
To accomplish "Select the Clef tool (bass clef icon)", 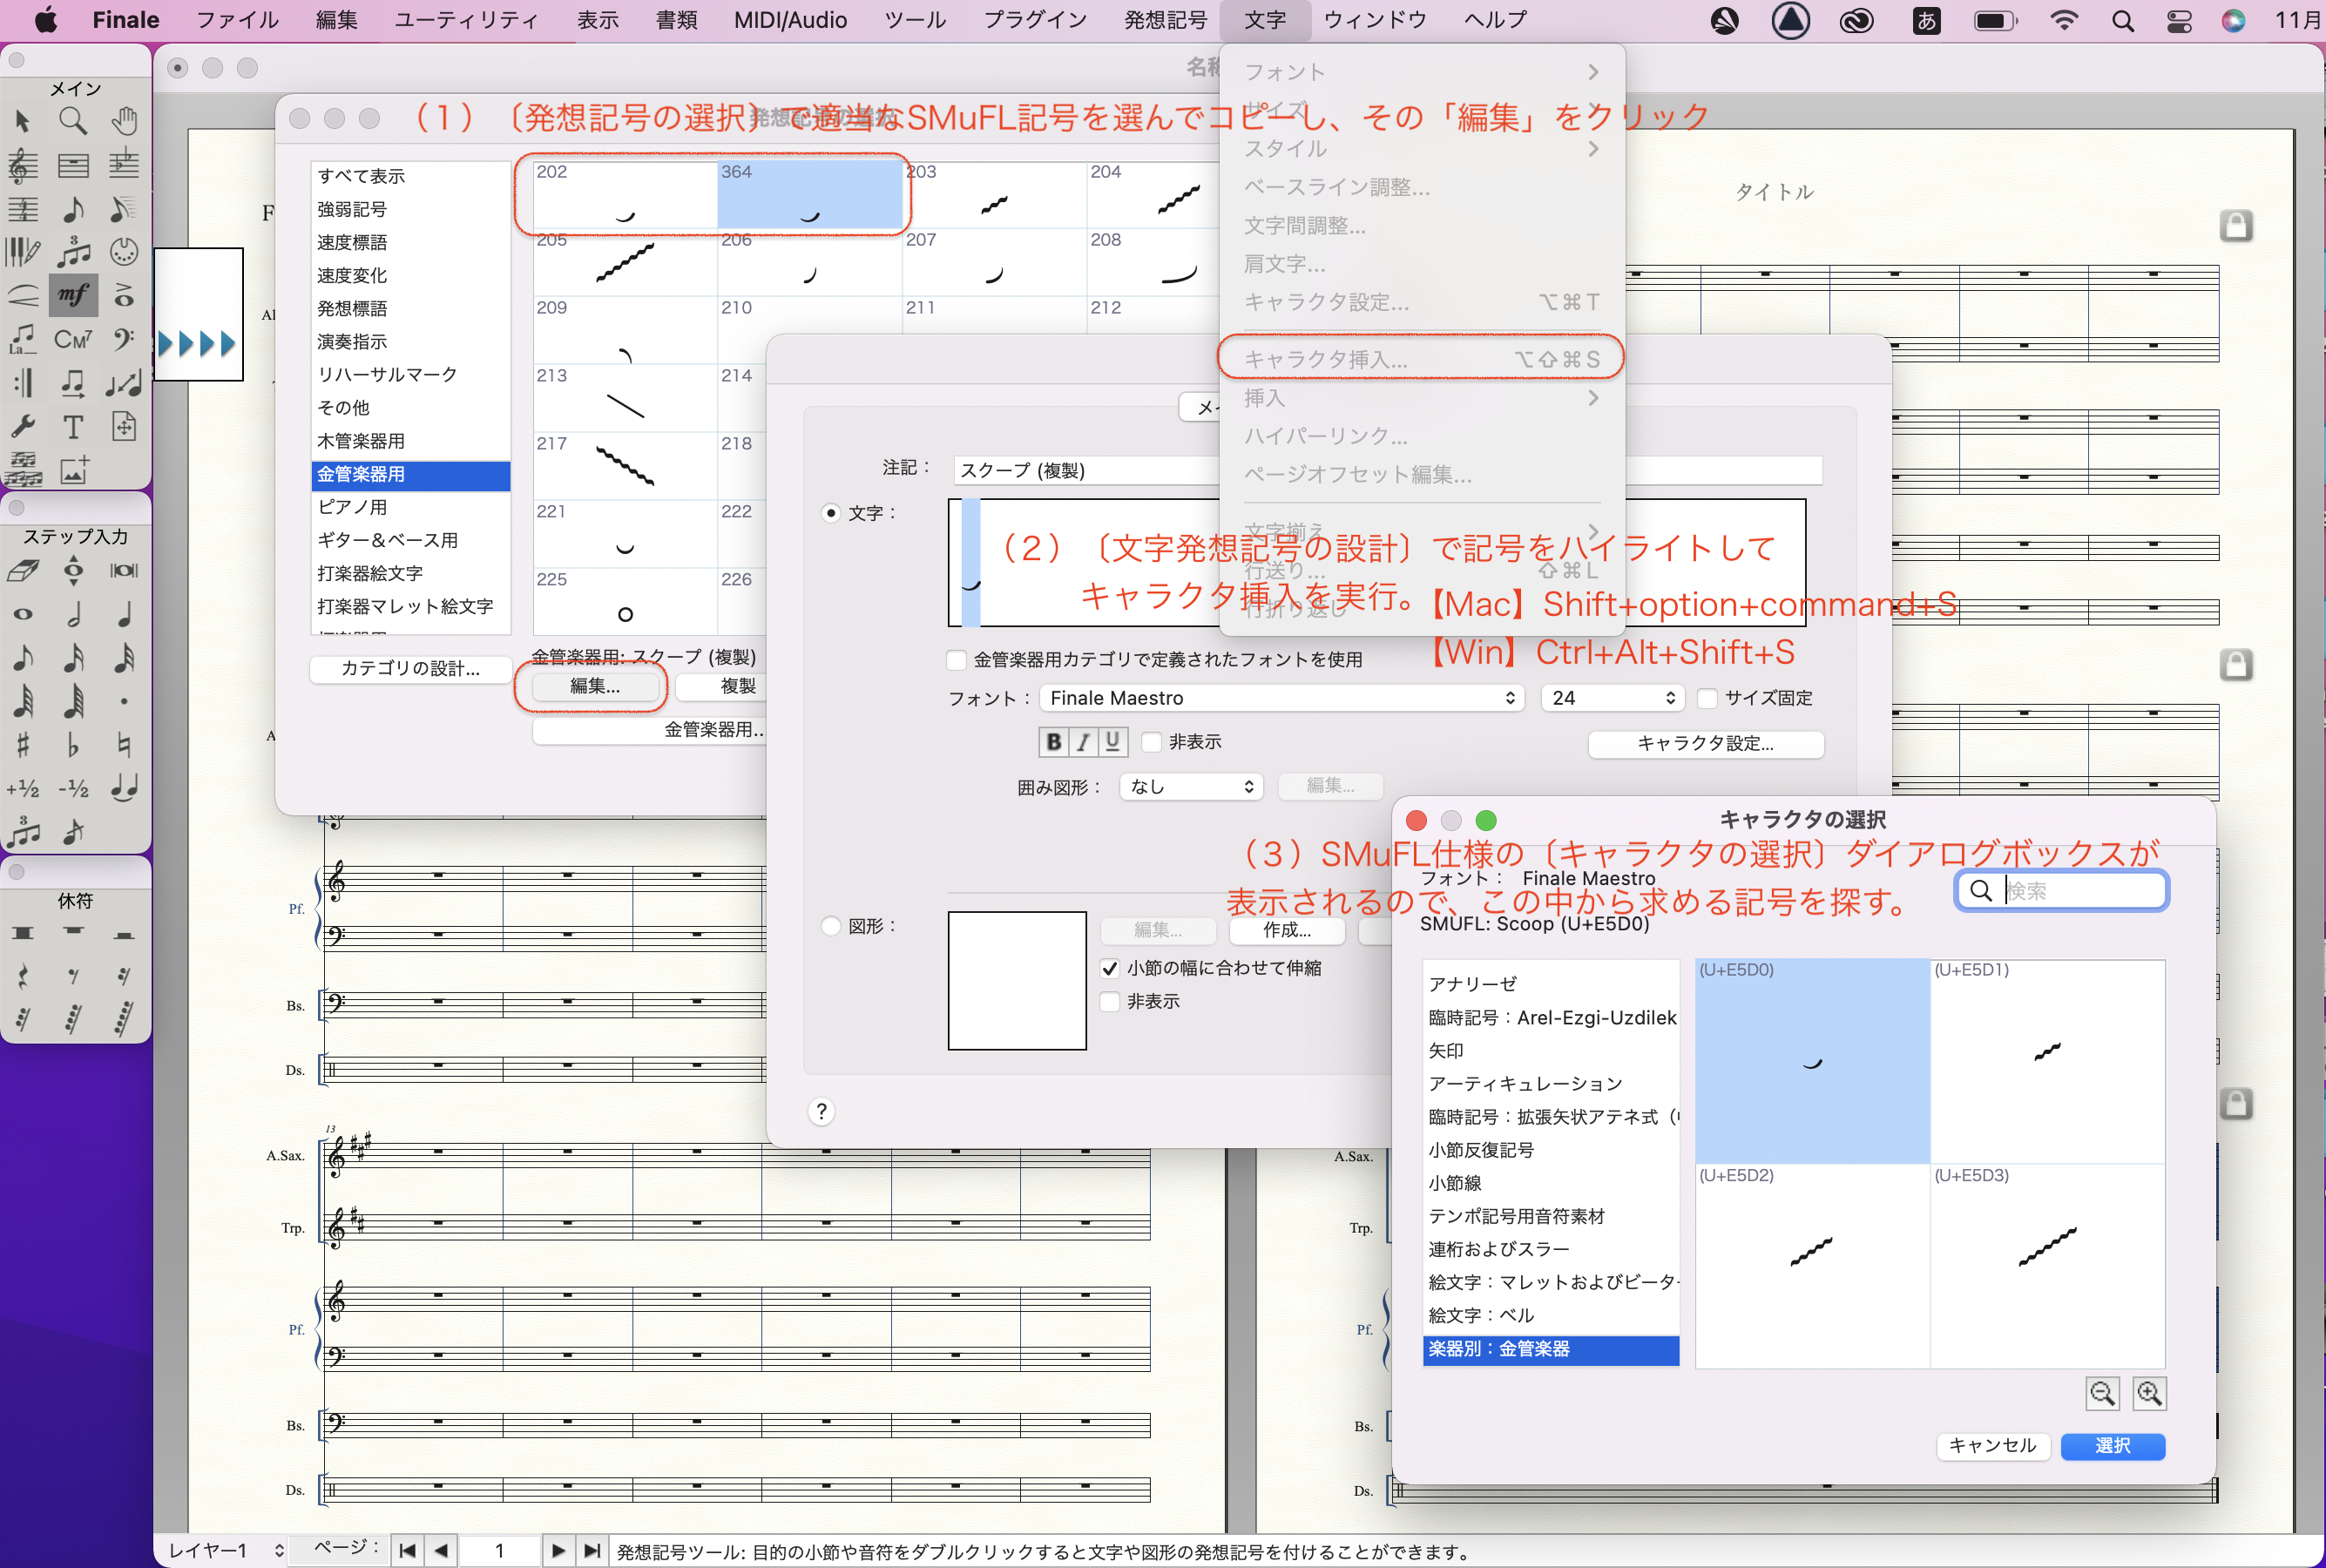I will click(x=124, y=339).
